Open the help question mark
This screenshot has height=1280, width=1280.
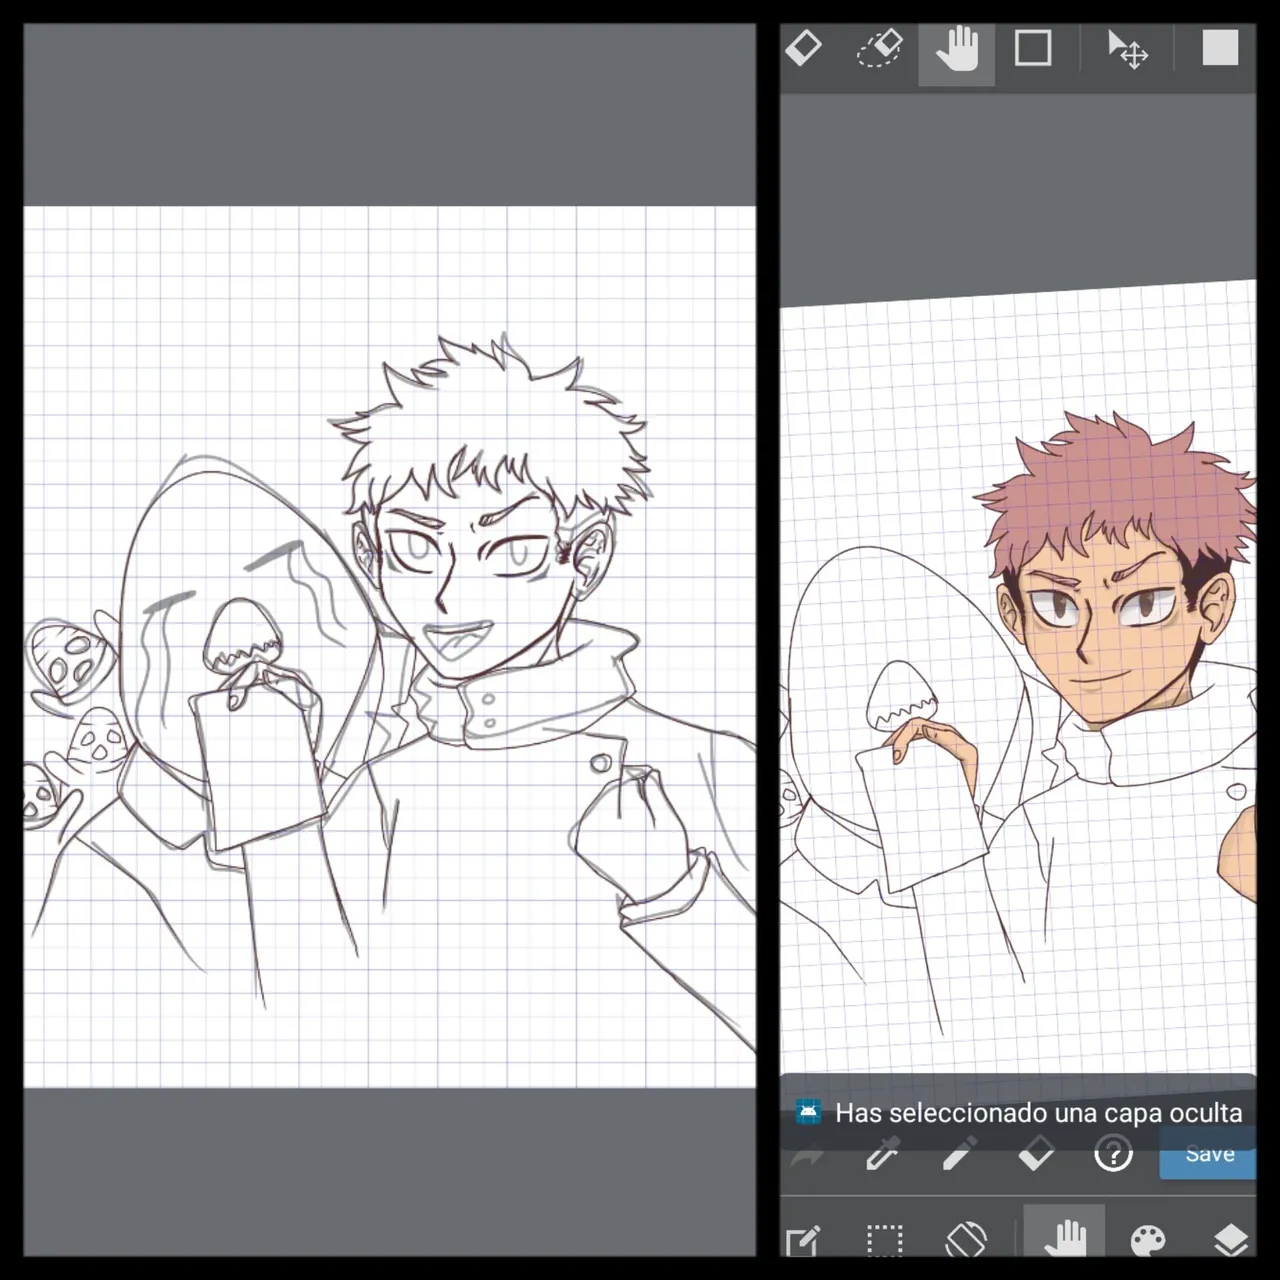click(x=1113, y=1155)
